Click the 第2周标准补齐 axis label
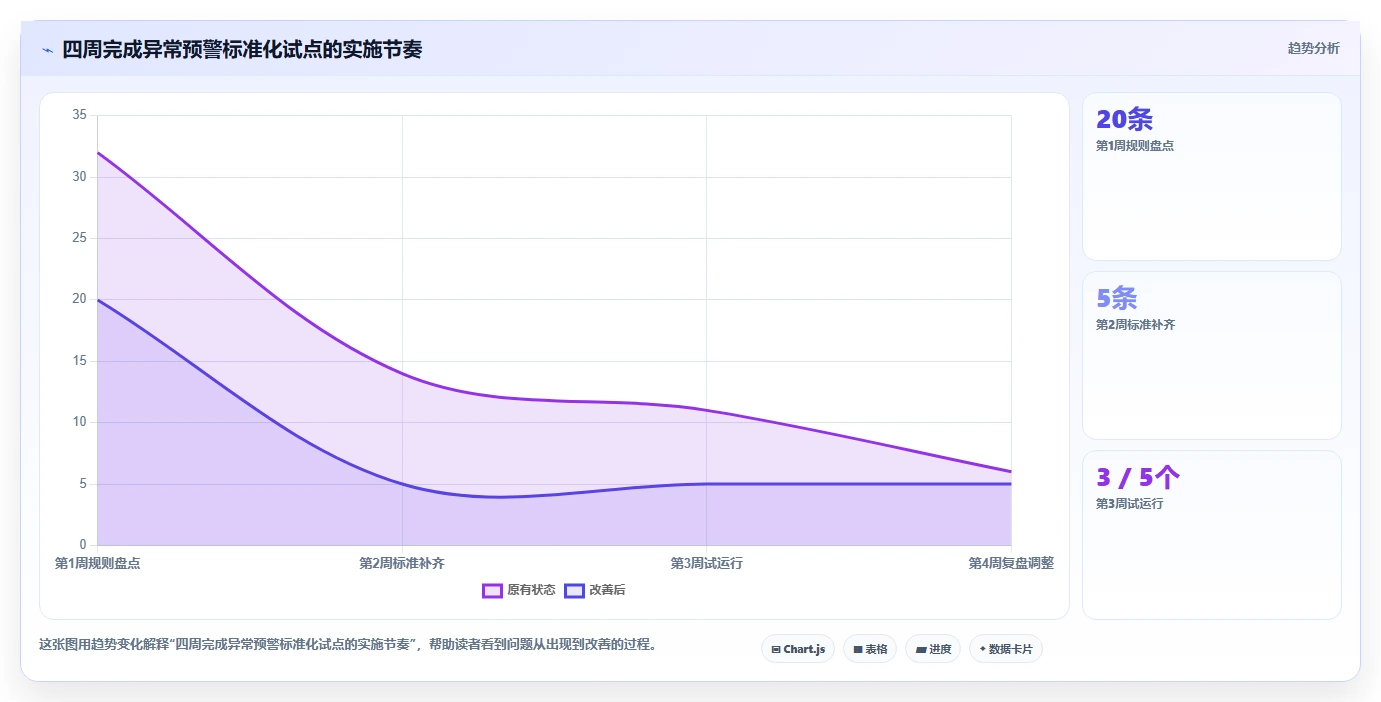This screenshot has height=702, width=1381. (402, 563)
